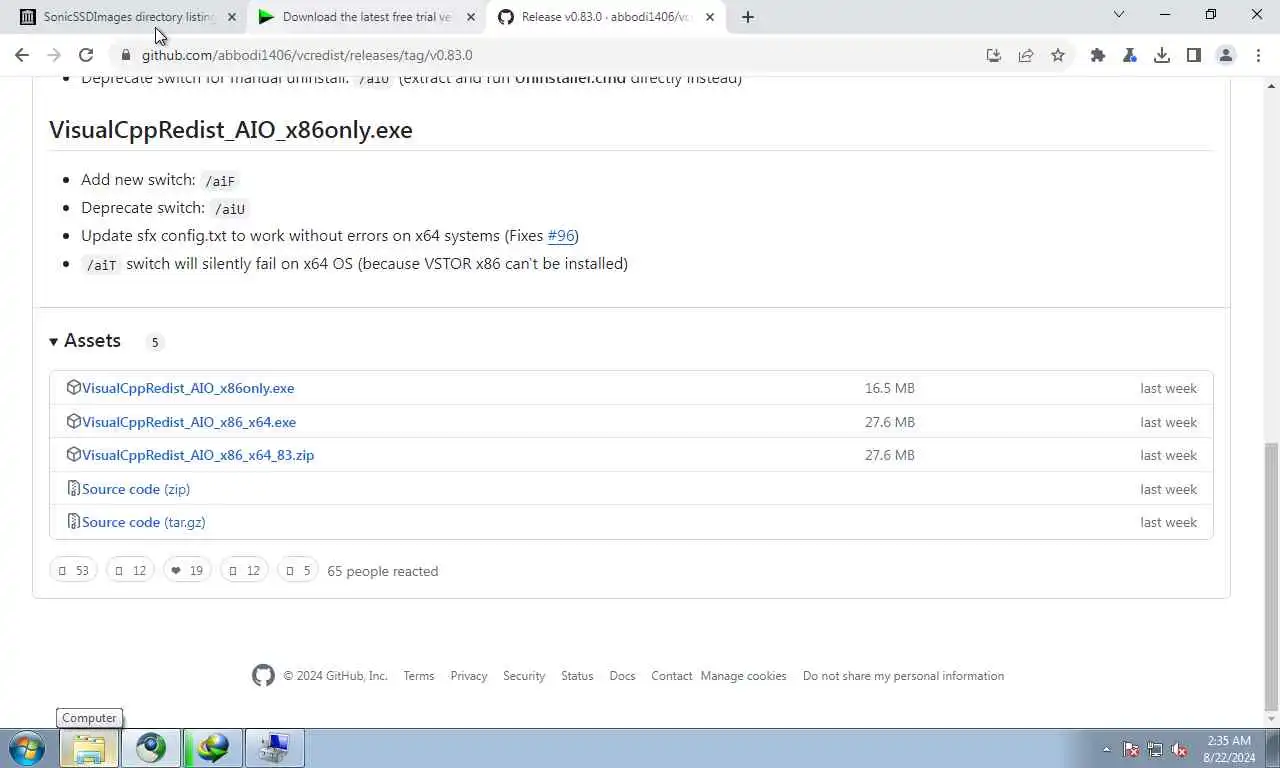Download Source code (tar.gz)
Screen dimensions: 1280x768
pyautogui.click(x=144, y=522)
